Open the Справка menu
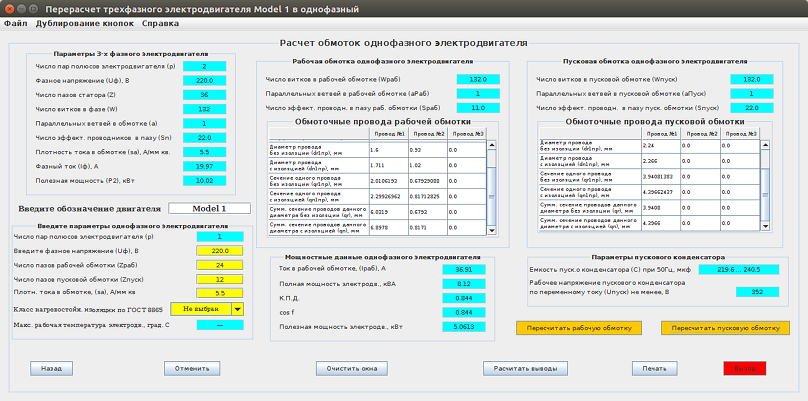This screenshot has height=401, width=808. pos(161,22)
